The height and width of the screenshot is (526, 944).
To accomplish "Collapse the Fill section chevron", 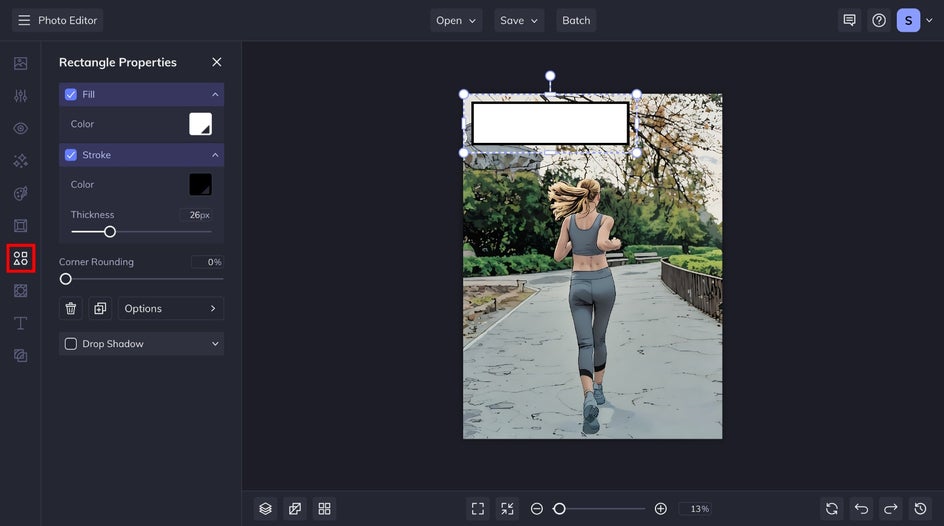I will [x=215, y=94].
